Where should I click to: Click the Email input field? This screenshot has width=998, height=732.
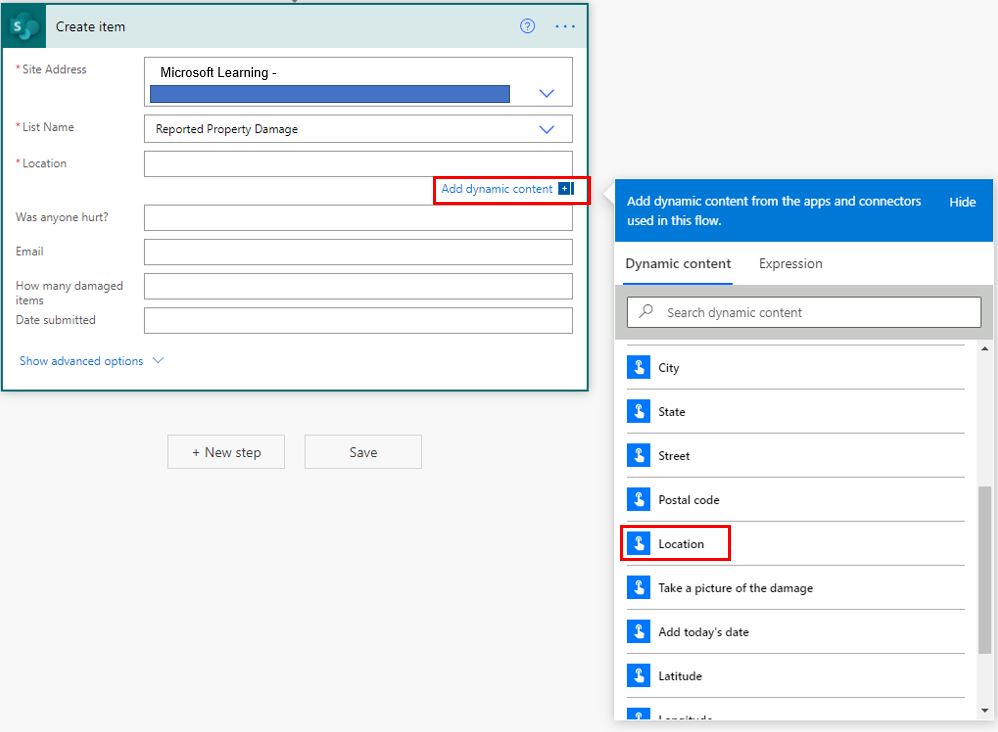point(358,252)
